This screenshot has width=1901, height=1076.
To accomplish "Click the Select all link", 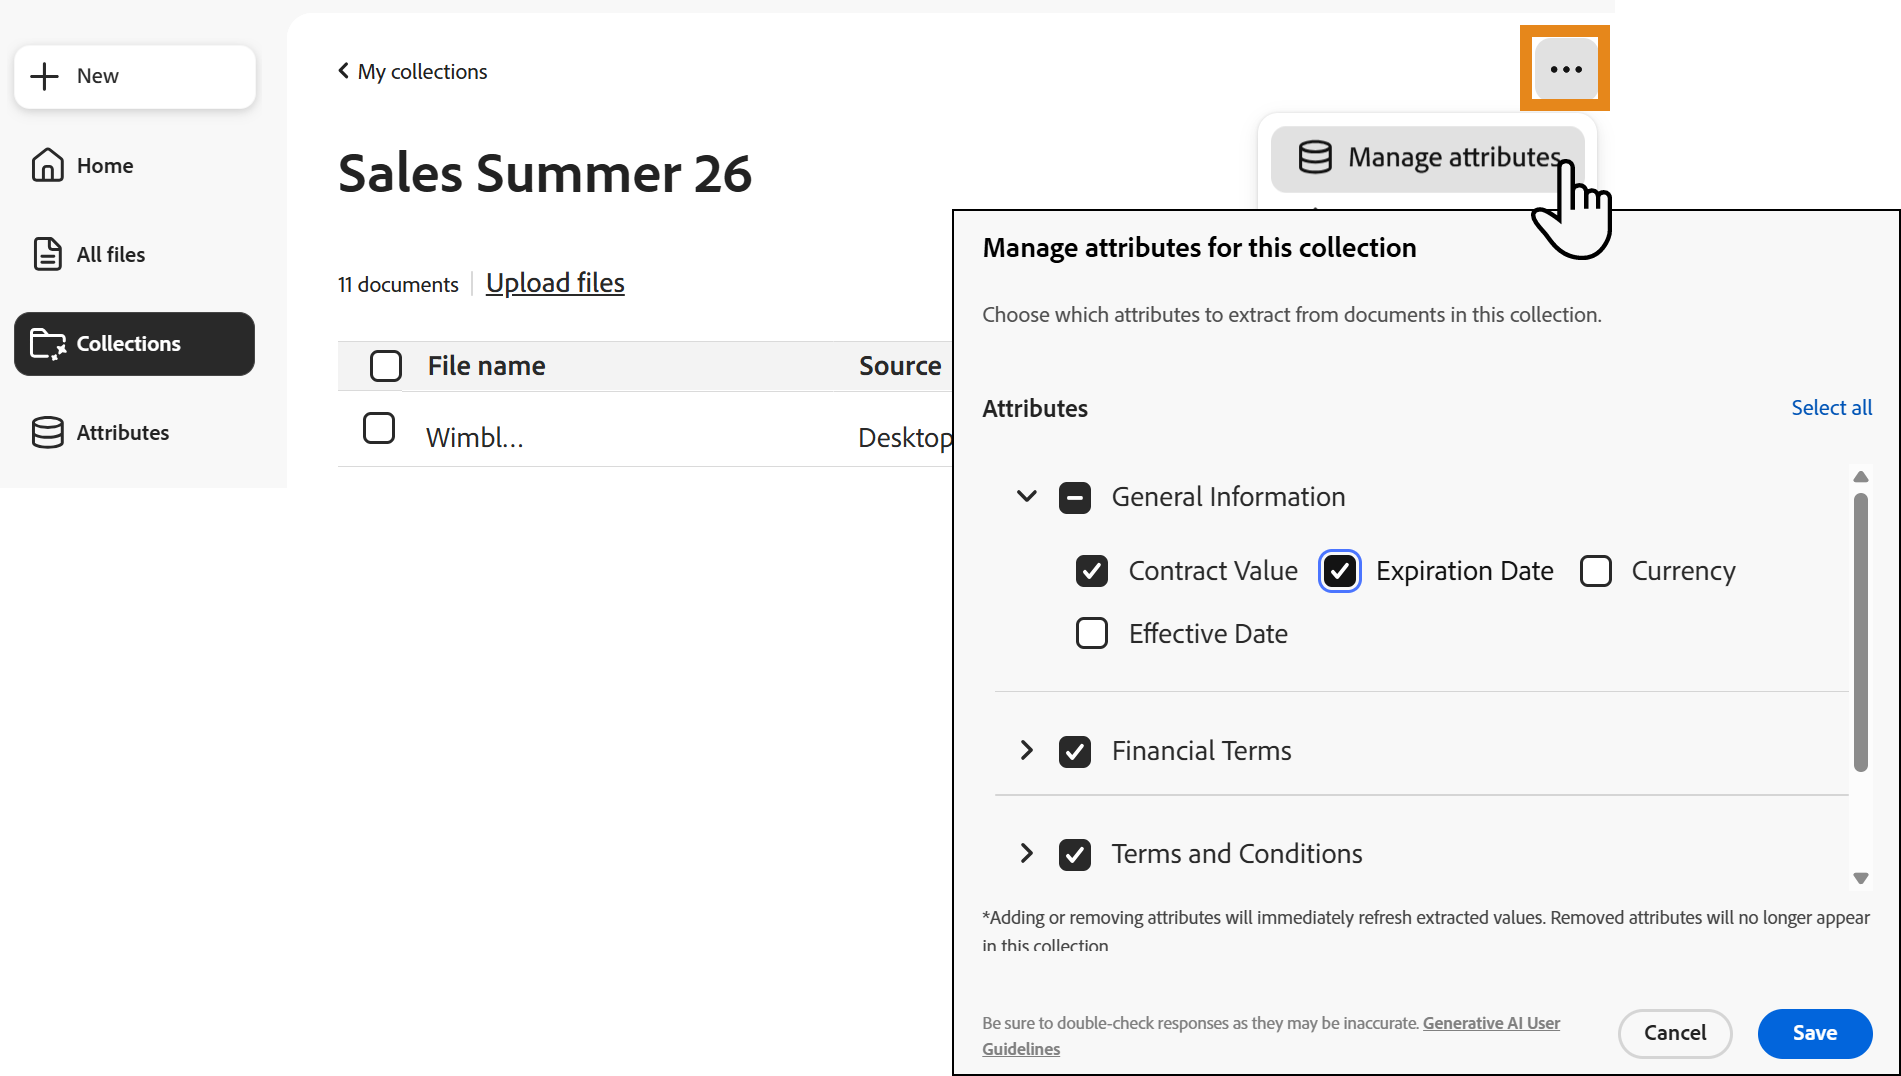I will pyautogui.click(x=1831, y=408).
